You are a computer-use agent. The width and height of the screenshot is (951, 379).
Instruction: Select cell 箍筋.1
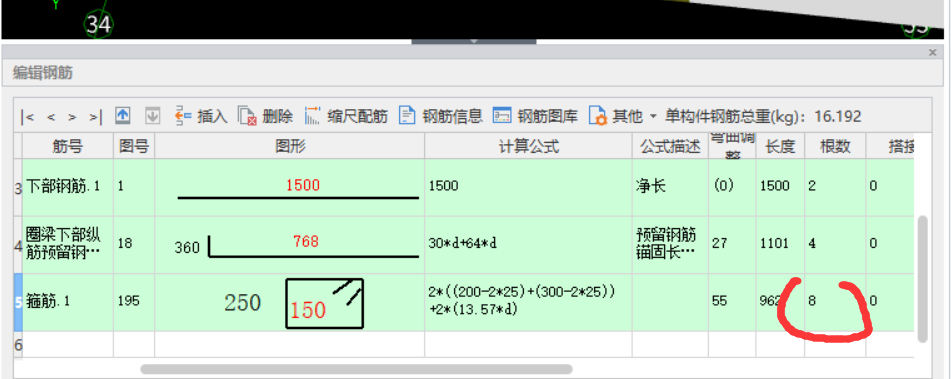pos(67,303)
